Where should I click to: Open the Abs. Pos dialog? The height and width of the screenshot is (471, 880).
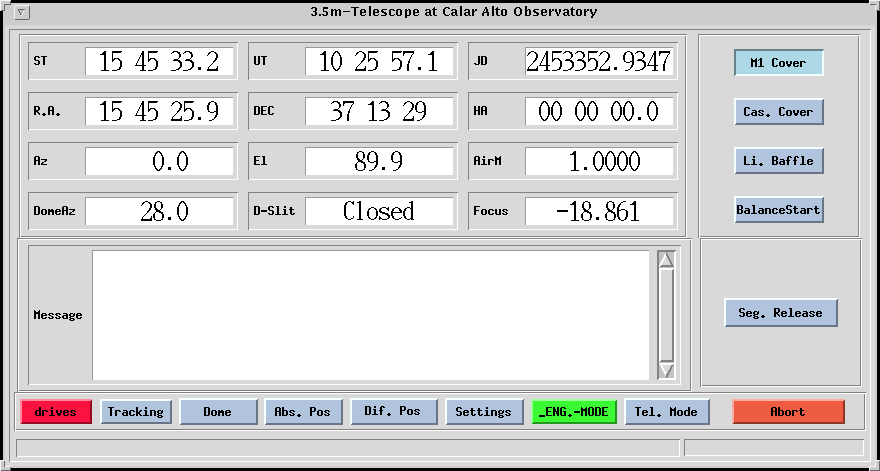pos(303,412)
